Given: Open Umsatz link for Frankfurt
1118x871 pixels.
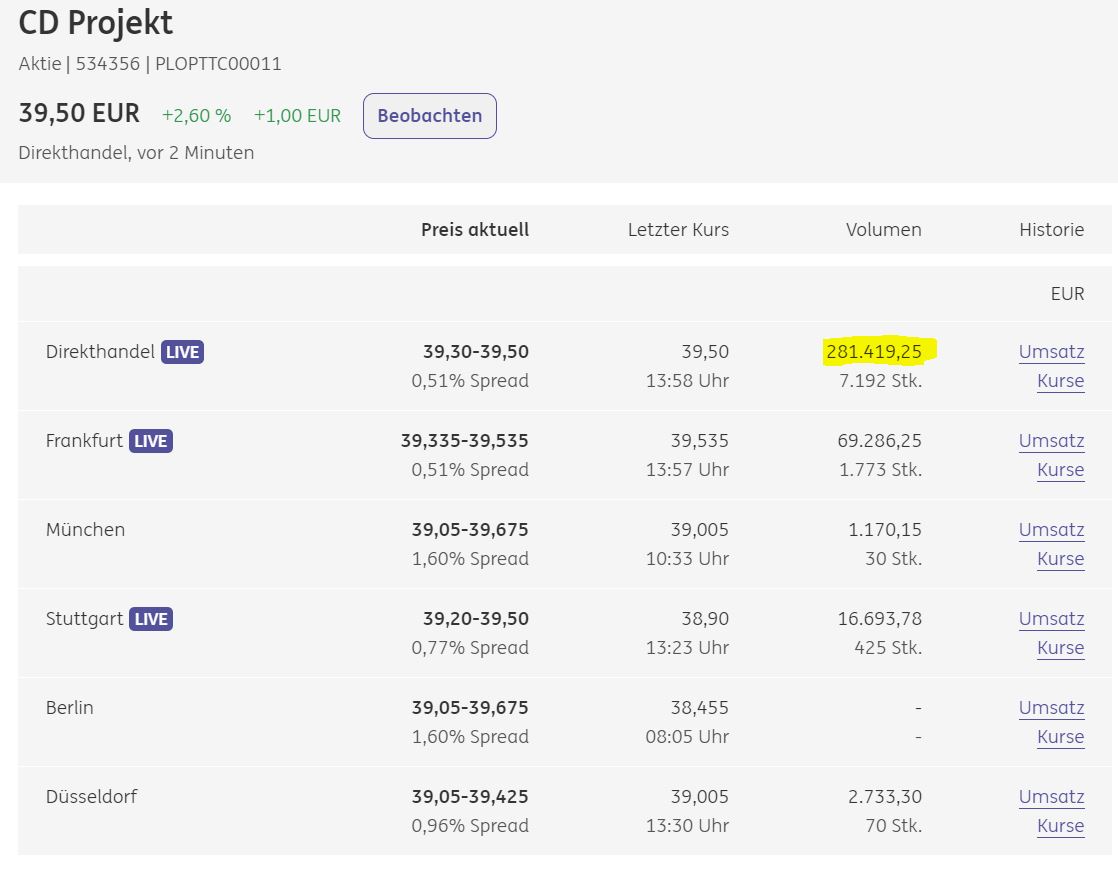Looking at the screenshot, I should [1051, 441].
